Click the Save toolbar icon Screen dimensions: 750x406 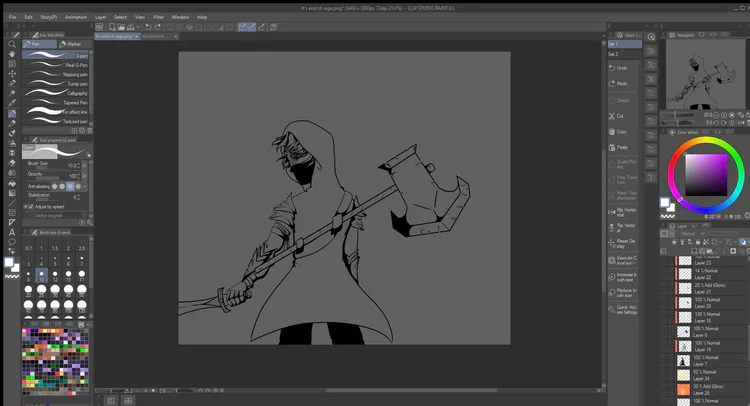(x=130, y=27)
